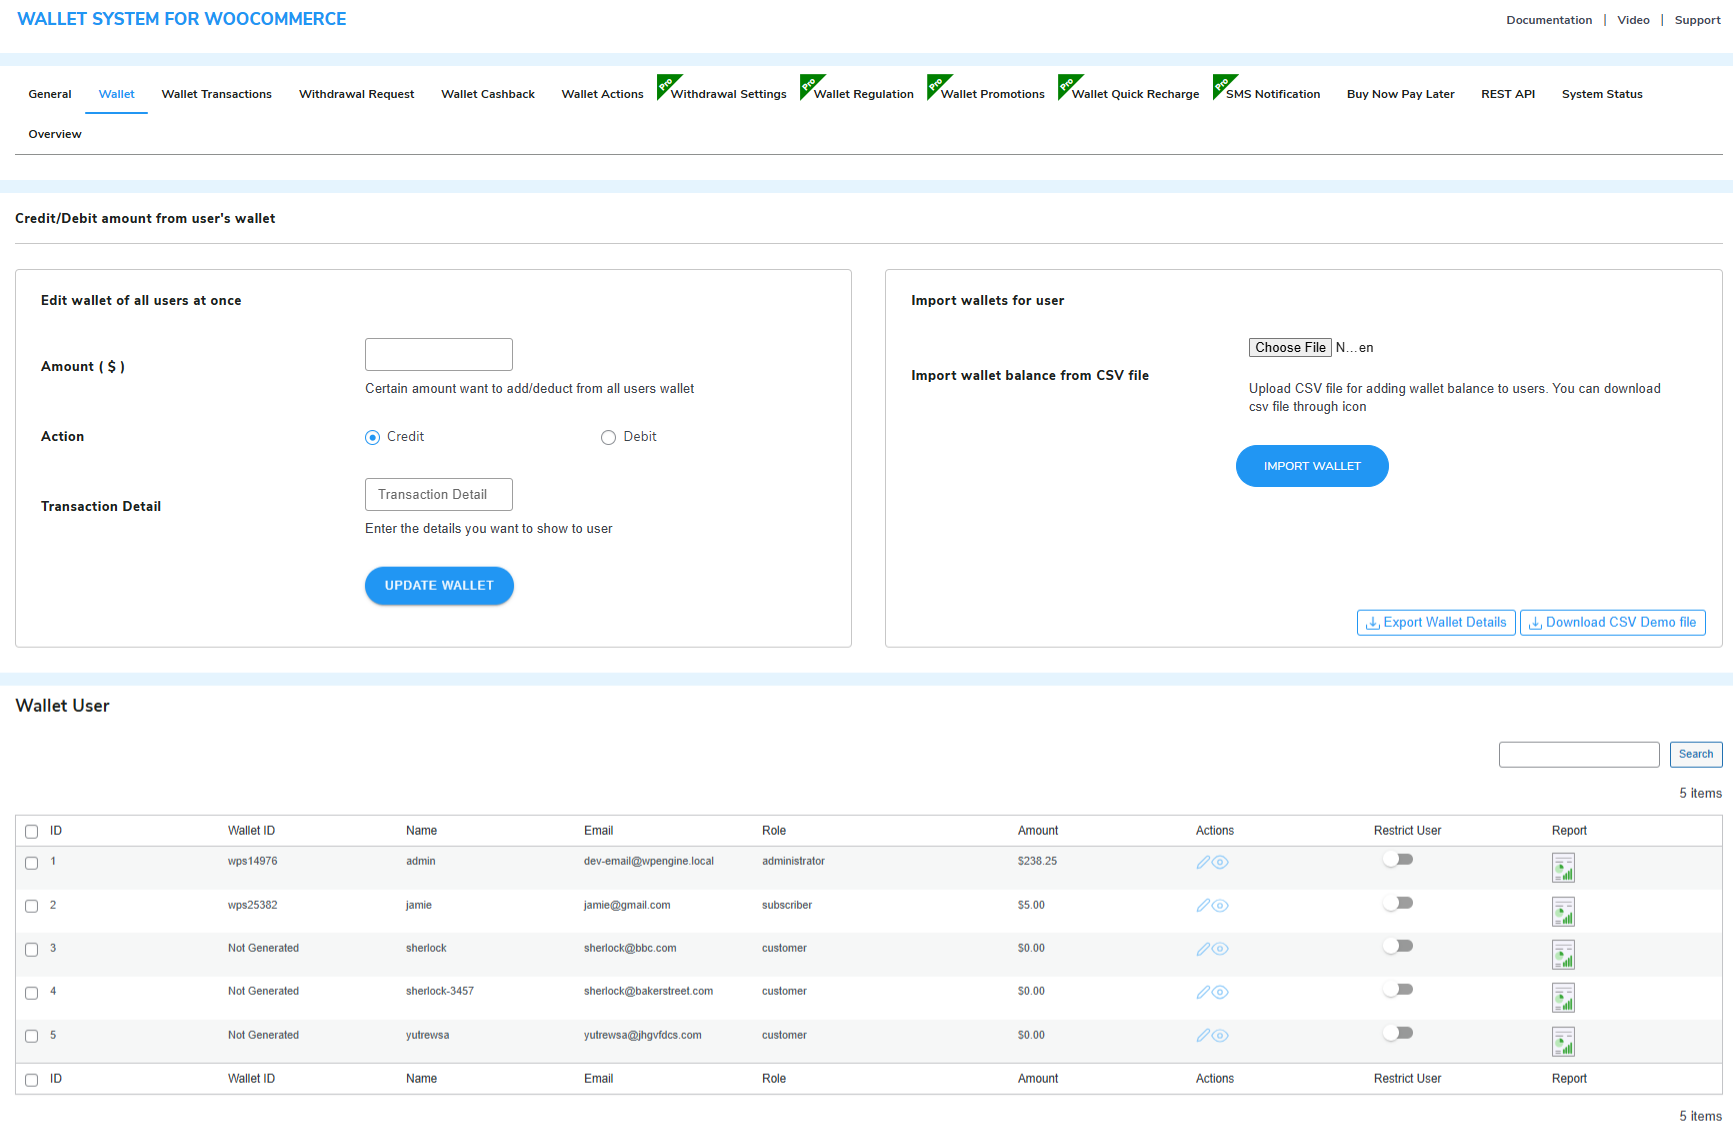The height and width of the screenshot is (1128, 1733).
Task: Open report icon for admin user
Action: click(x=1563, y=868)
